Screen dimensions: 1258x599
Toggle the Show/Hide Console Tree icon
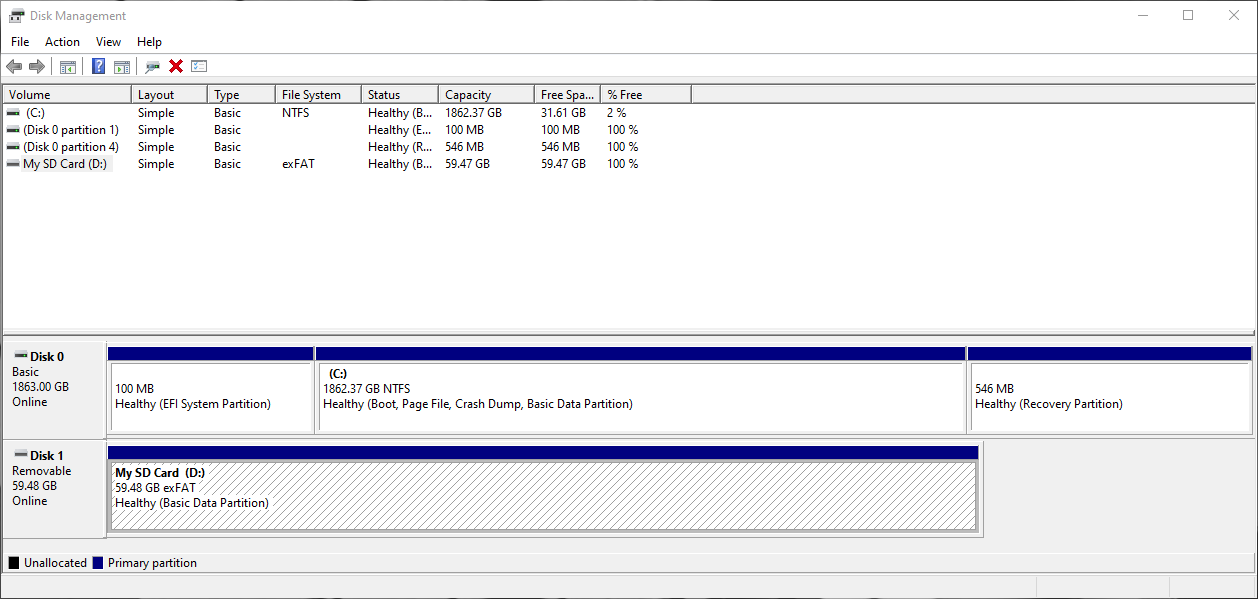click(x=68, y=67)
